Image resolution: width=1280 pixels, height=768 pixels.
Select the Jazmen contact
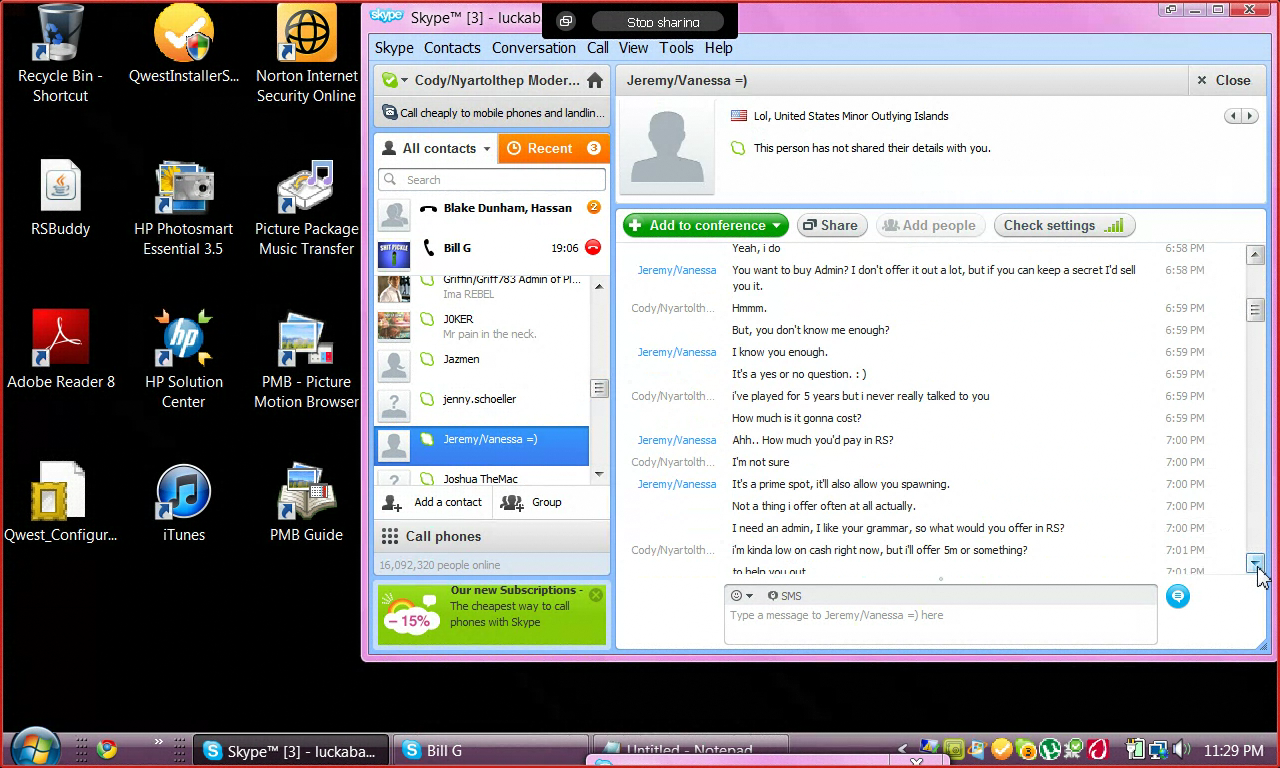[482, 366]
